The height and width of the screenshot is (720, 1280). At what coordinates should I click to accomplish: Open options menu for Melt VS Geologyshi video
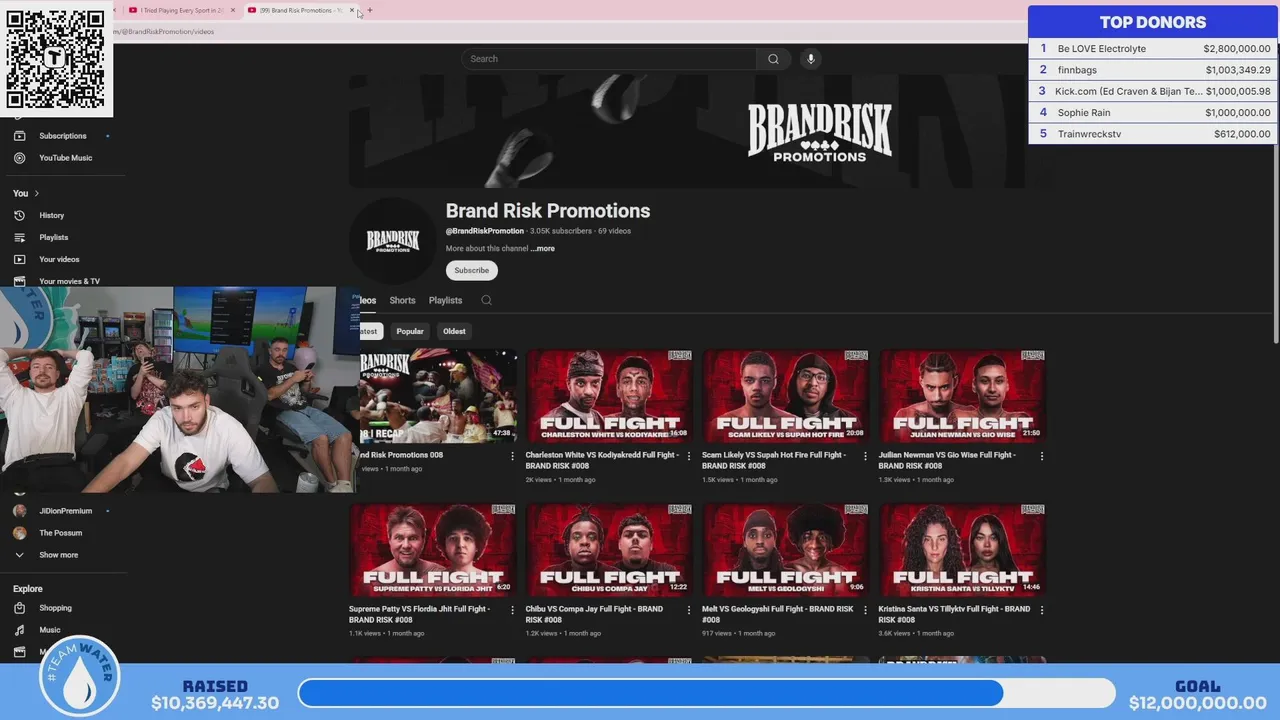[865, 610]
